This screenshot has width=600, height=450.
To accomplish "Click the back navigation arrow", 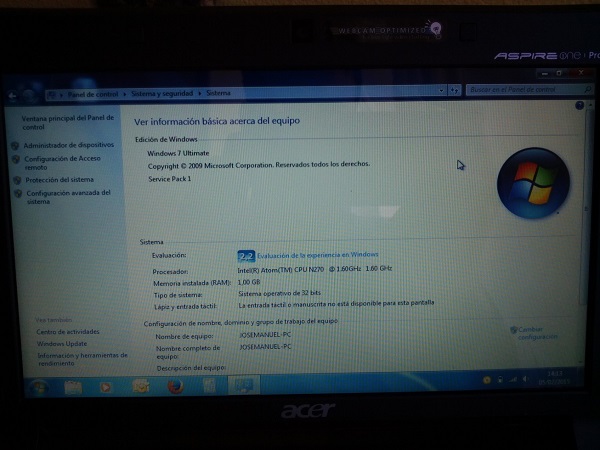I will coord(12,96).
